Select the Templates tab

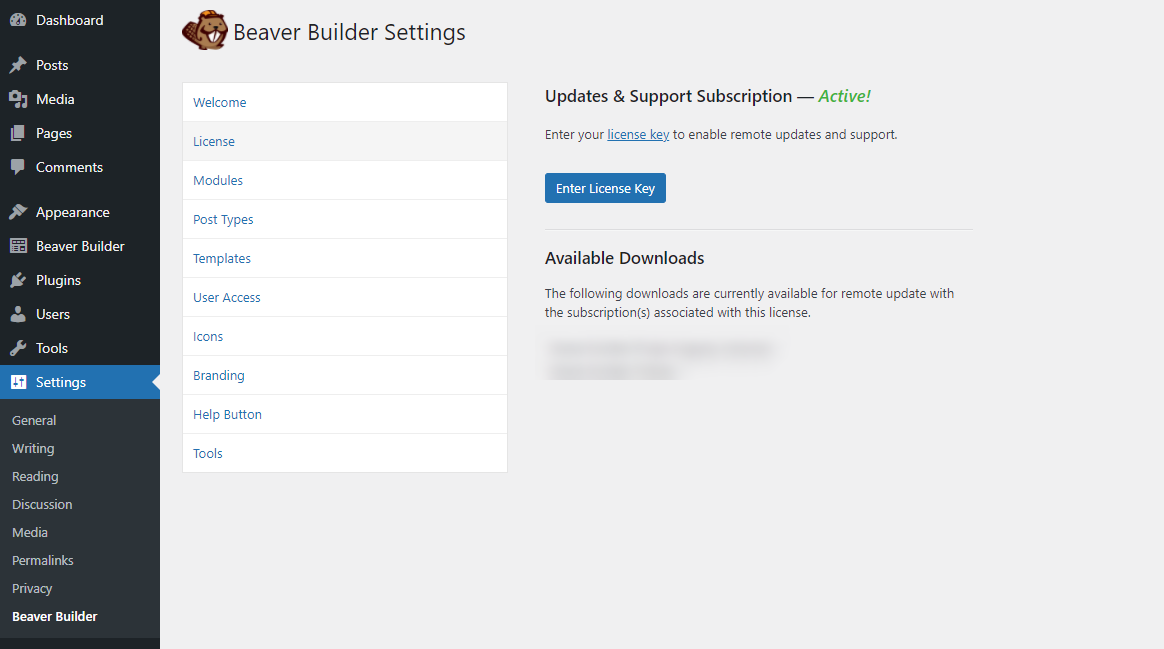[x=221, y=258]
